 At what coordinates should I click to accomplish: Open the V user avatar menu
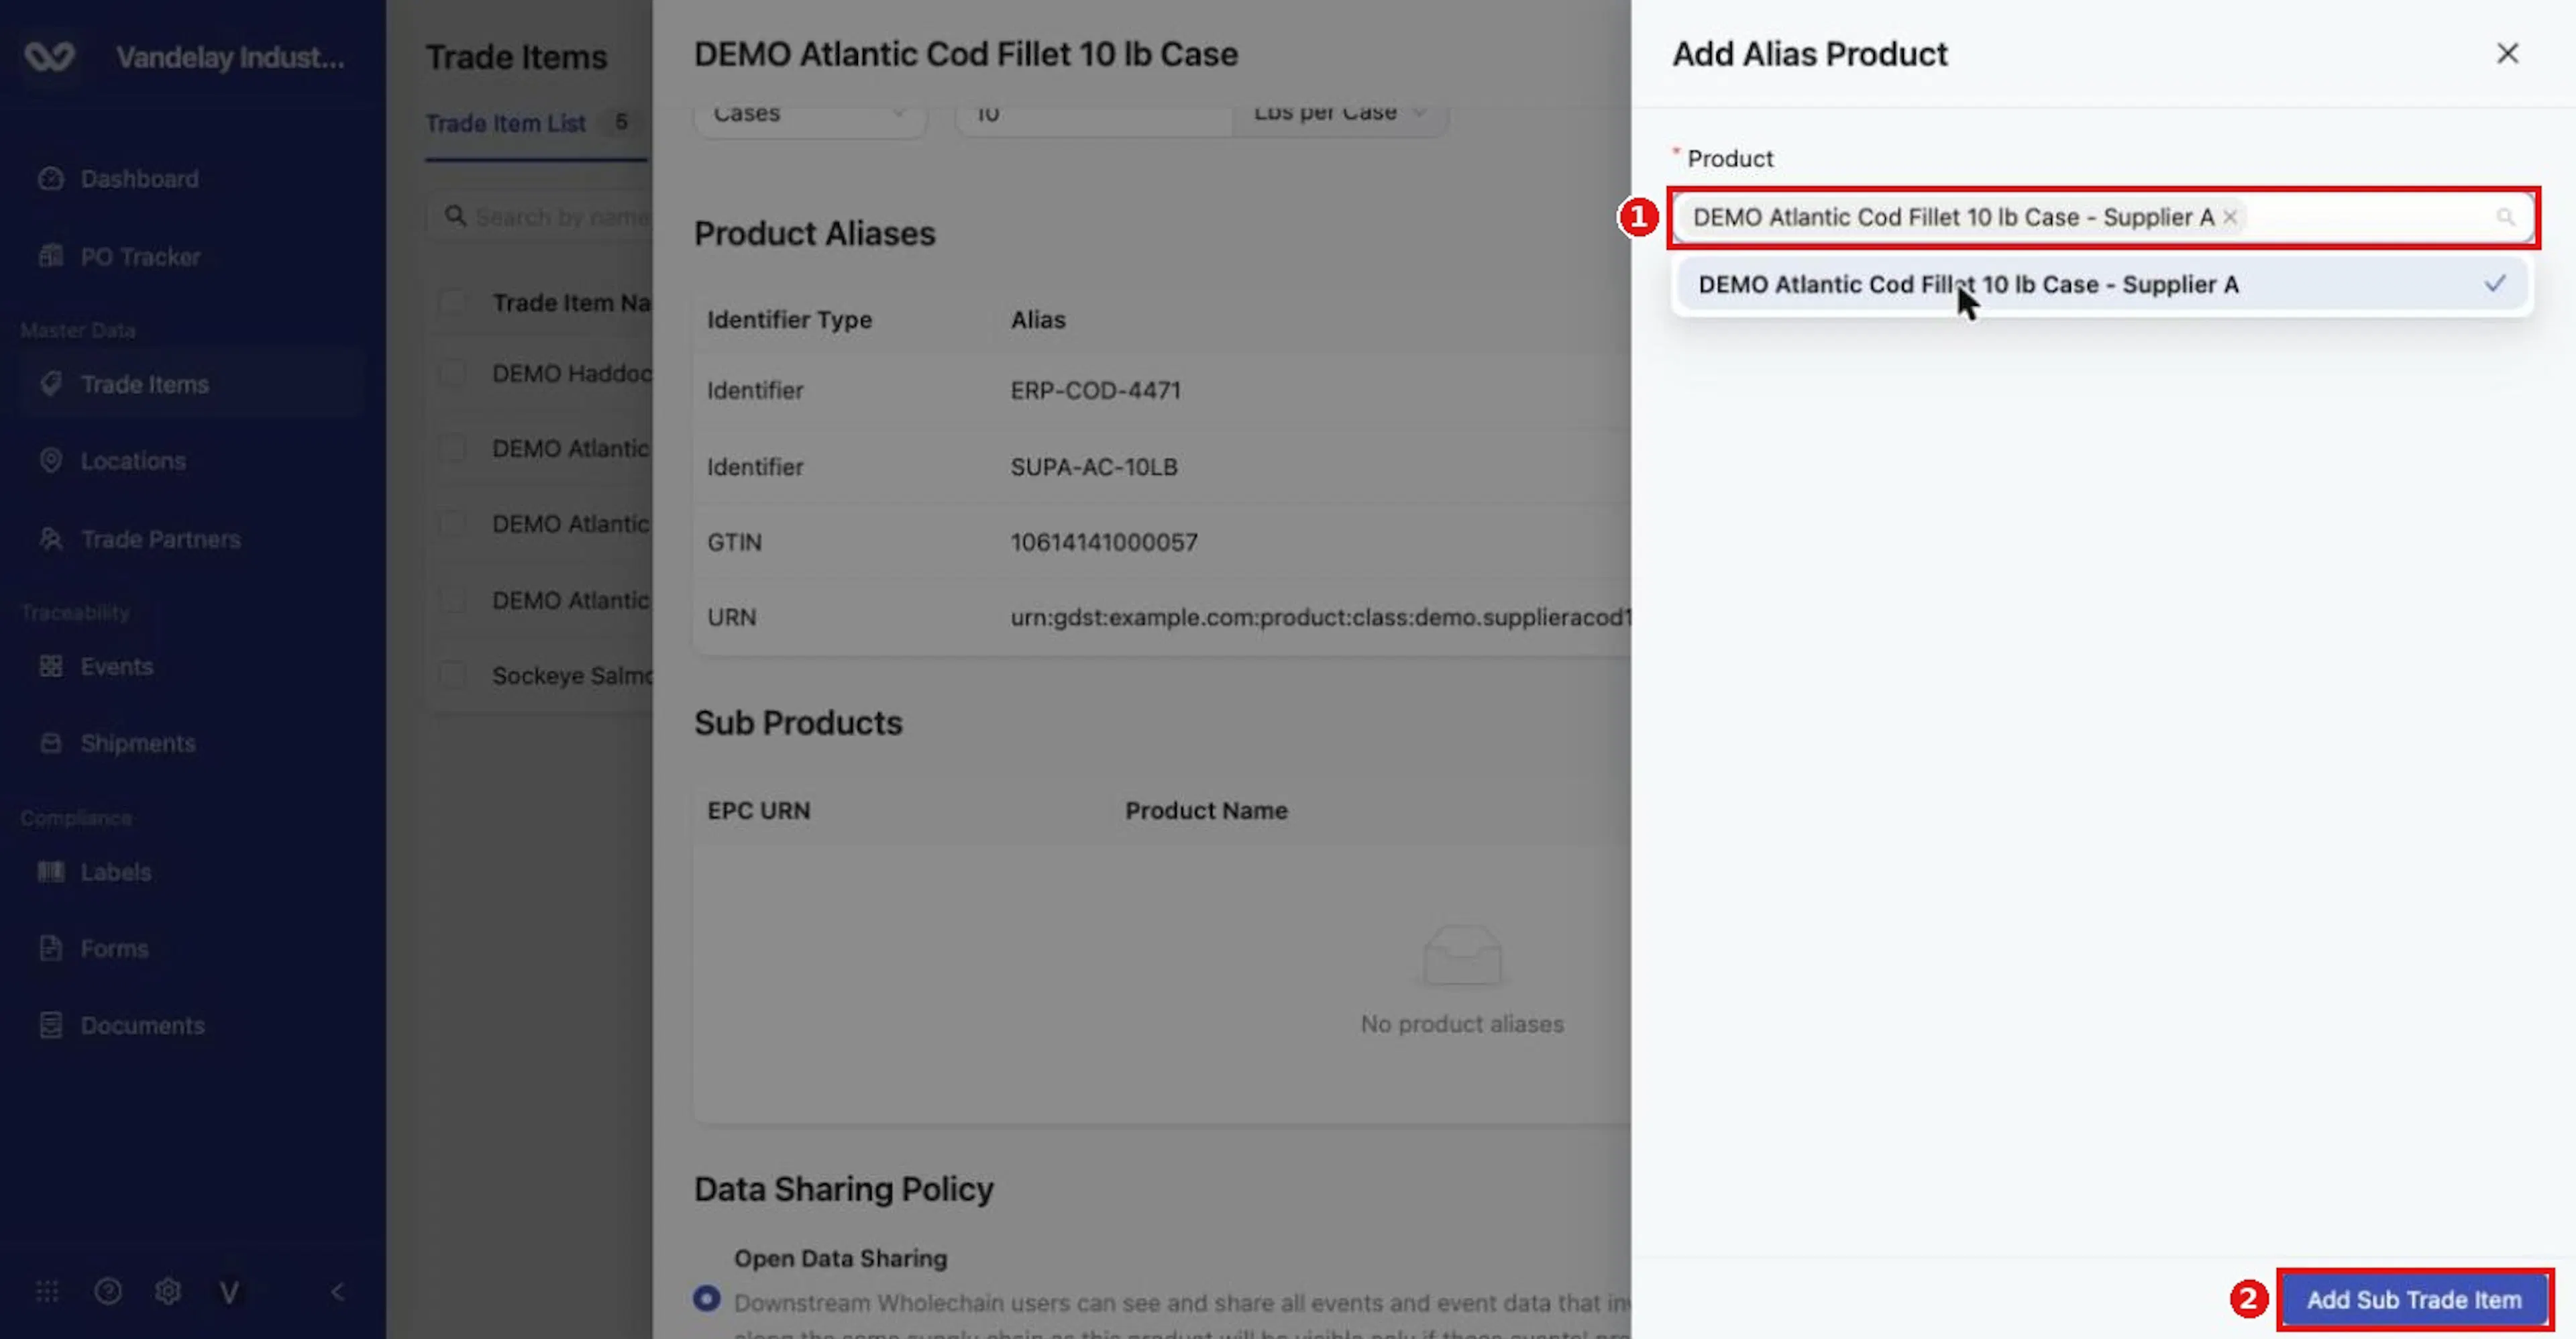coord(229,1293)
